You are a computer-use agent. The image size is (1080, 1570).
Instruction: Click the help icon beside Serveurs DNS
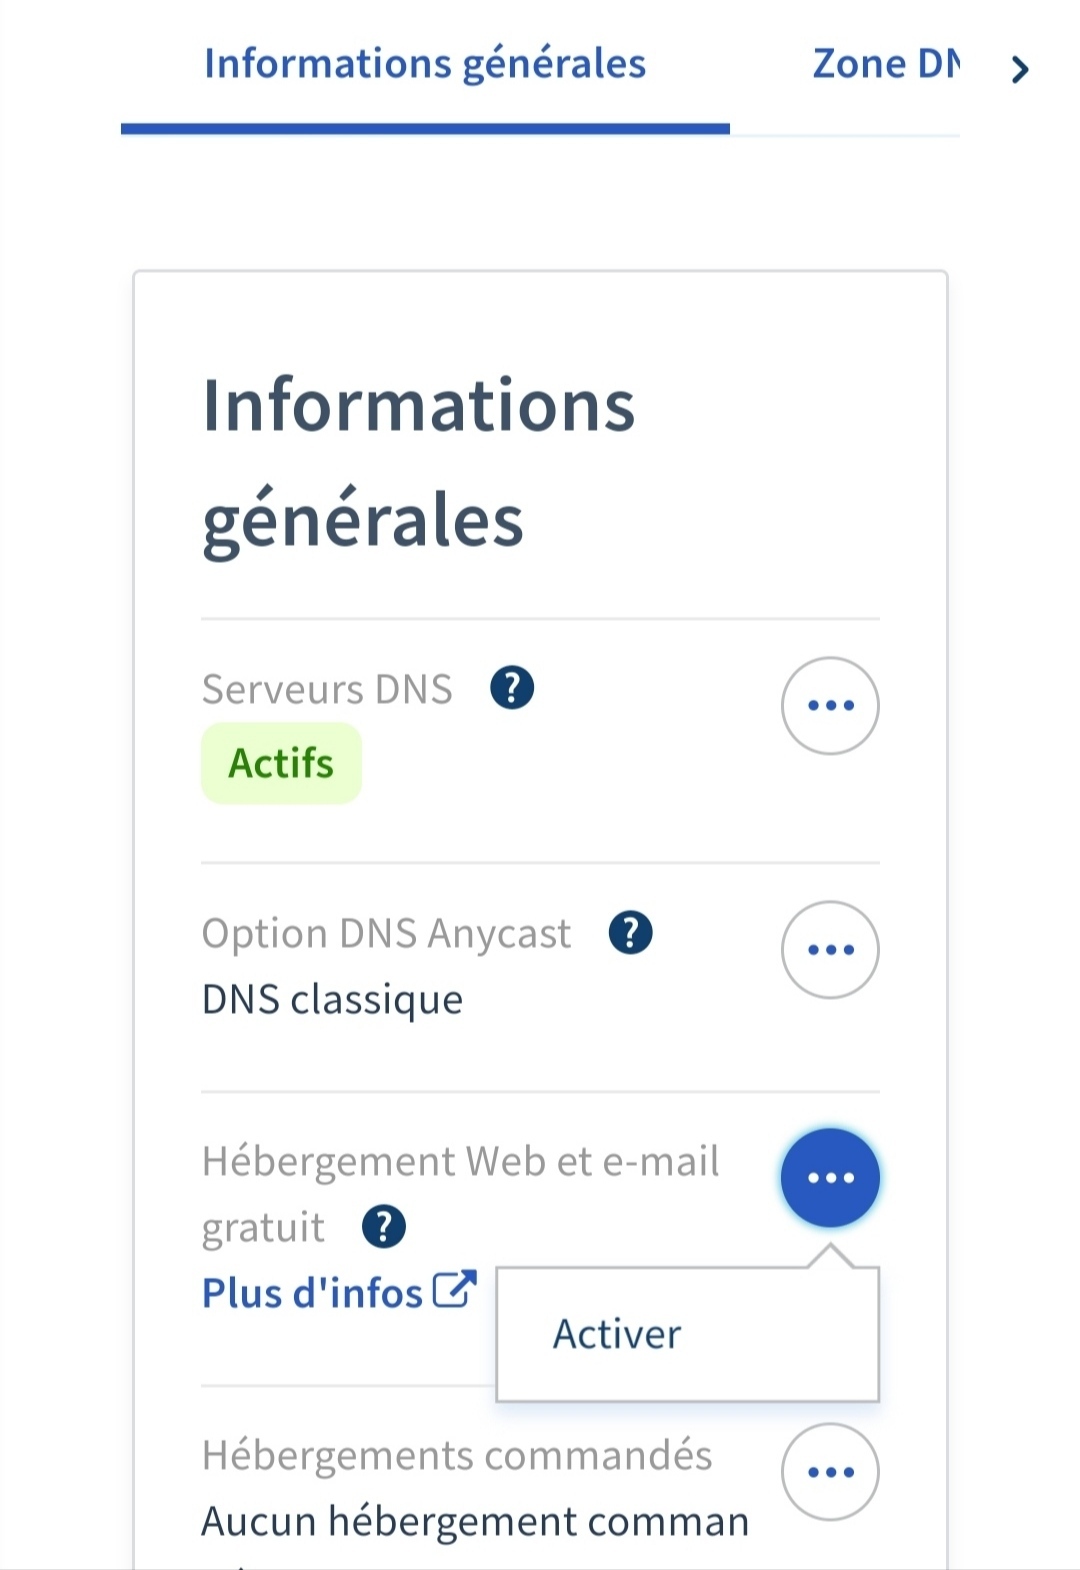click(x=512, y=688)
